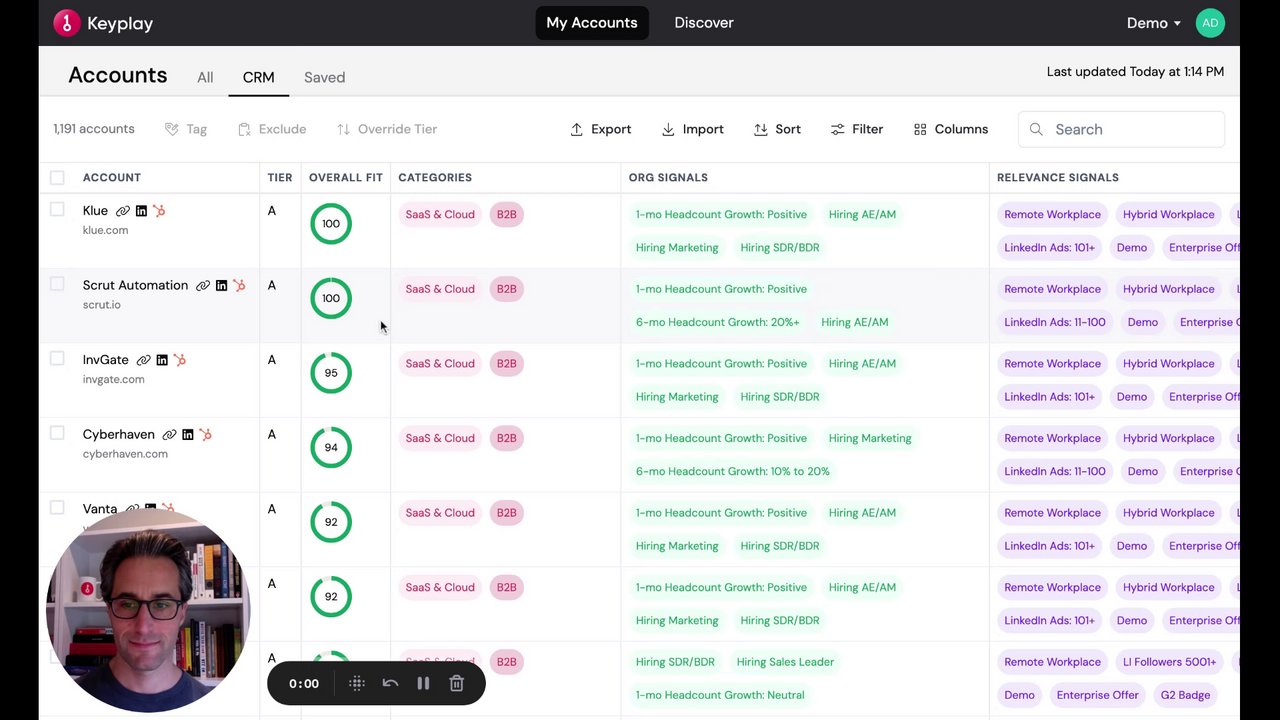Check the InvGate row checkbox

click(57, 359)
